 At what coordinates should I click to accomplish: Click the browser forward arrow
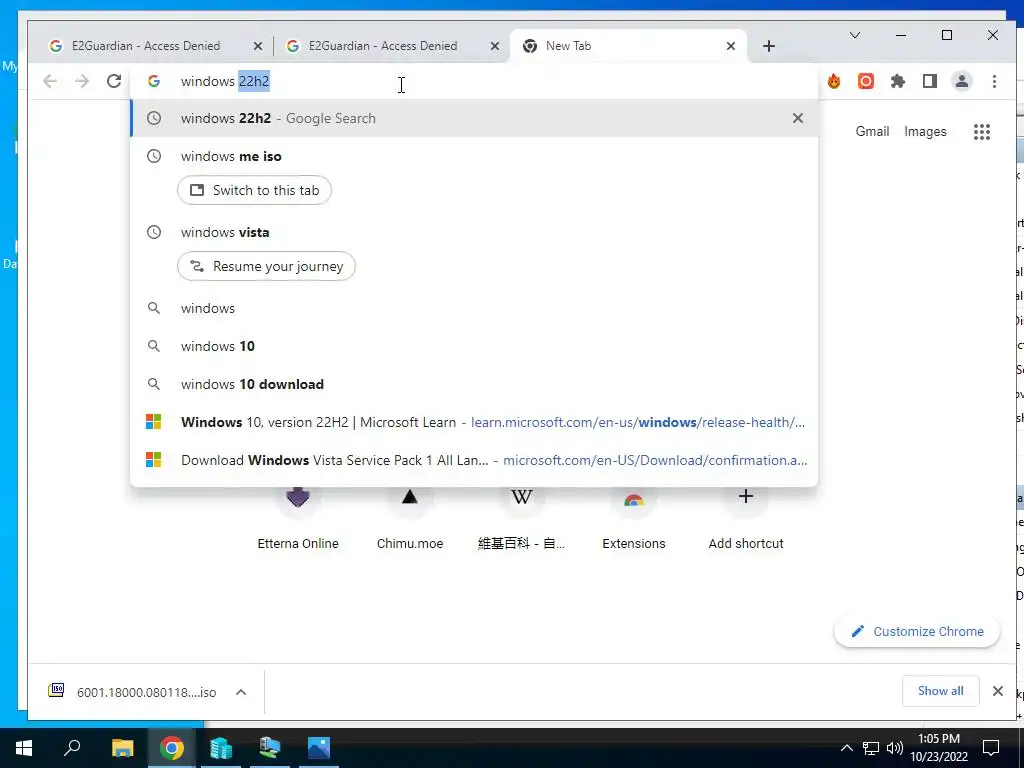tap(82, 81)
